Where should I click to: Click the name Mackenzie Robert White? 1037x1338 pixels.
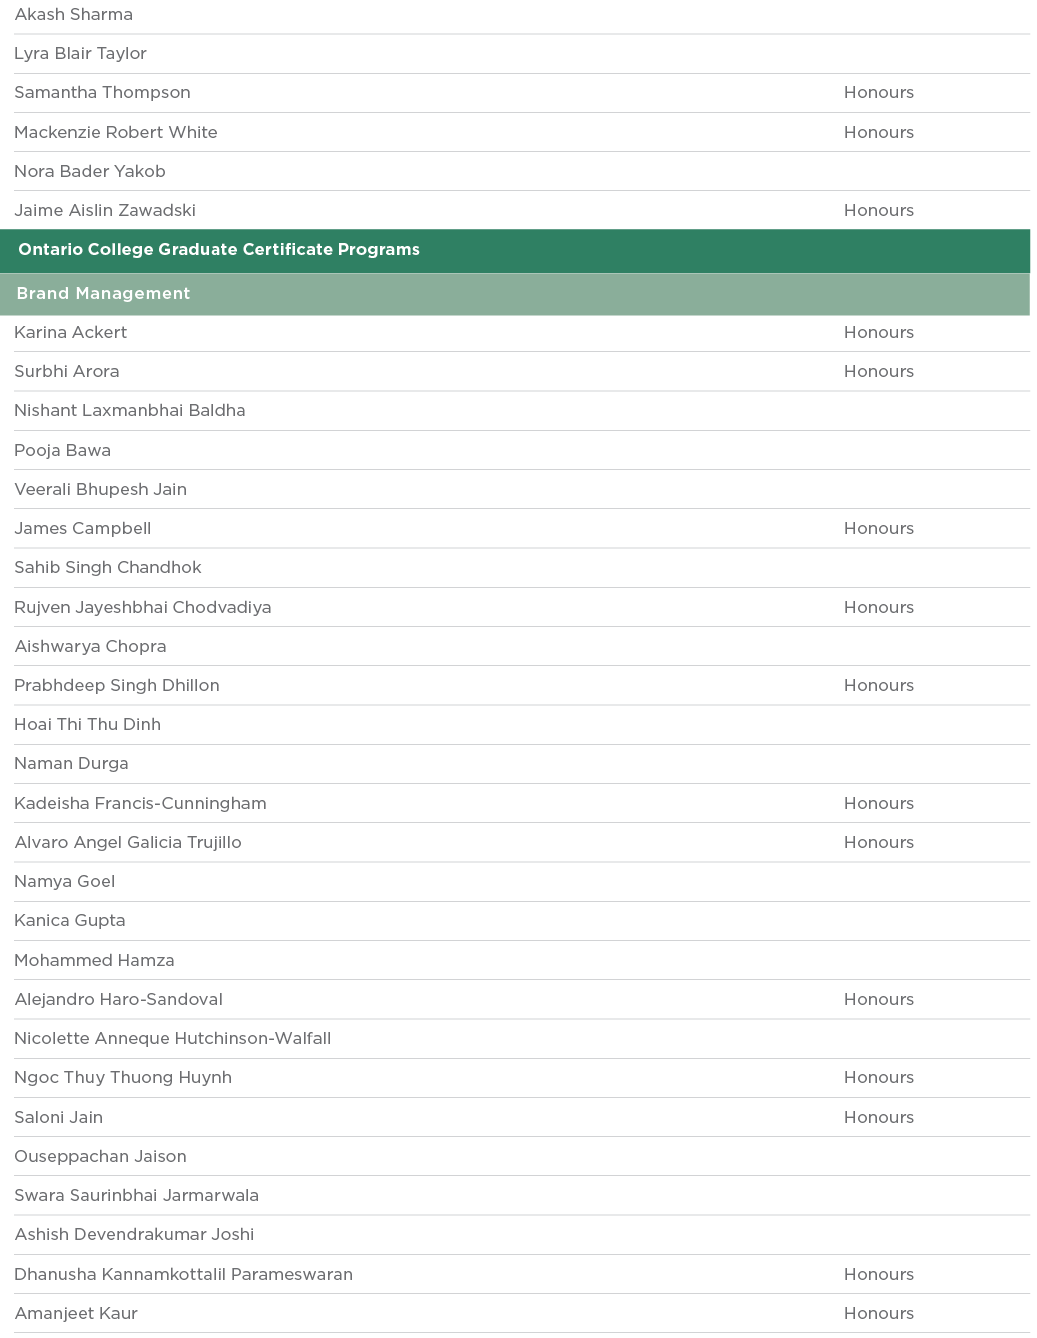tap(116, 132)
